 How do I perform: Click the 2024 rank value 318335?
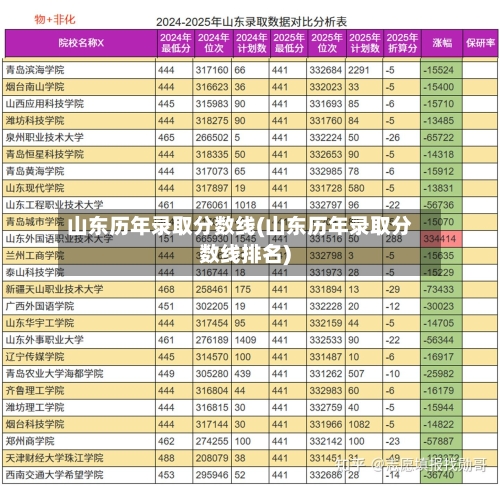pyautogui.click(x=212, y=154)
